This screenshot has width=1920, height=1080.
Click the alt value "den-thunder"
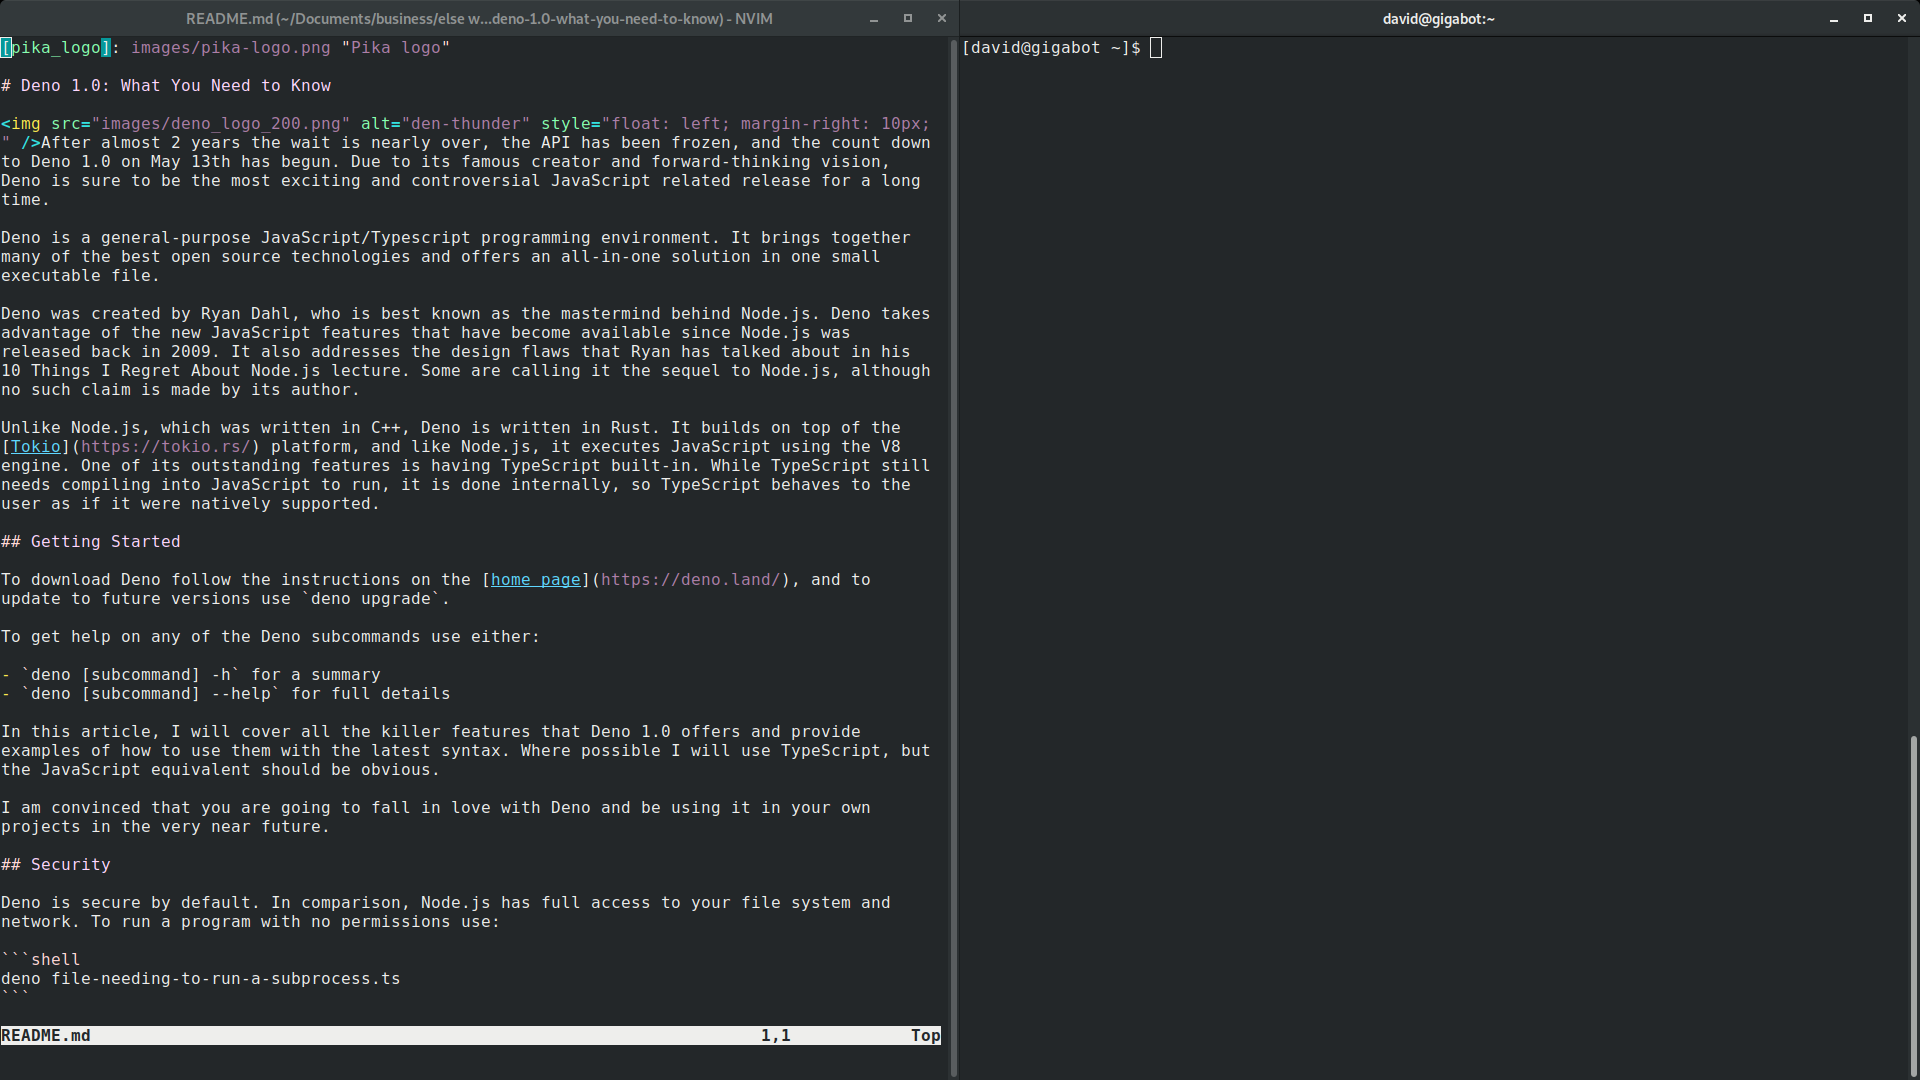point(466,124)
